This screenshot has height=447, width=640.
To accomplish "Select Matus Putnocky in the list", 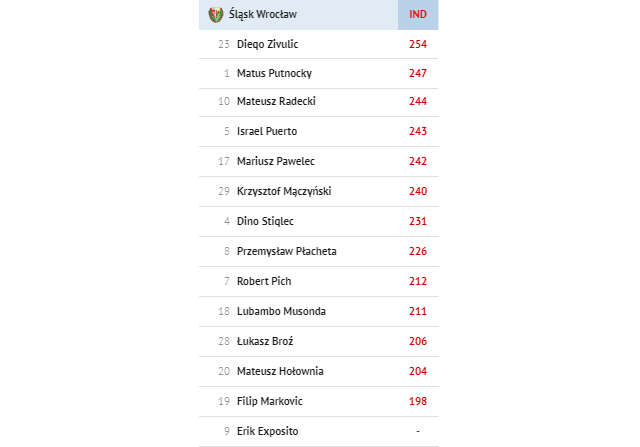I will pyautogui.click(x=274, y=73).
